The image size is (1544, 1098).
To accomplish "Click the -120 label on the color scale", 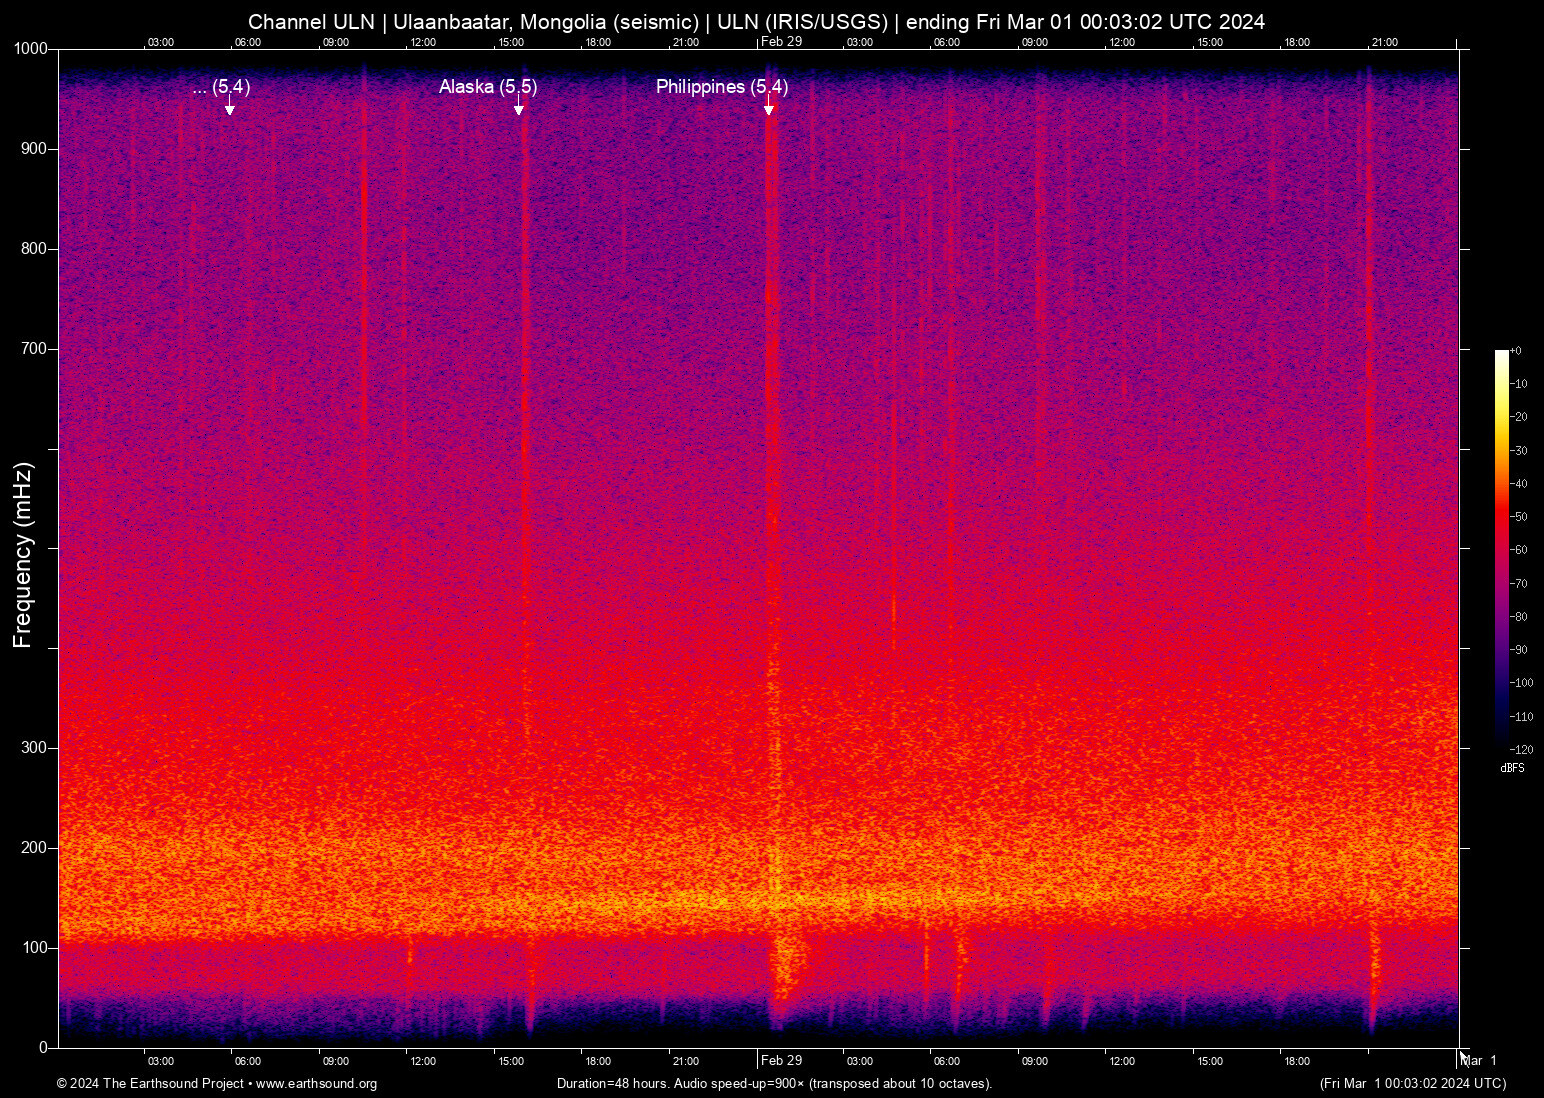I will click(1521, 749).
